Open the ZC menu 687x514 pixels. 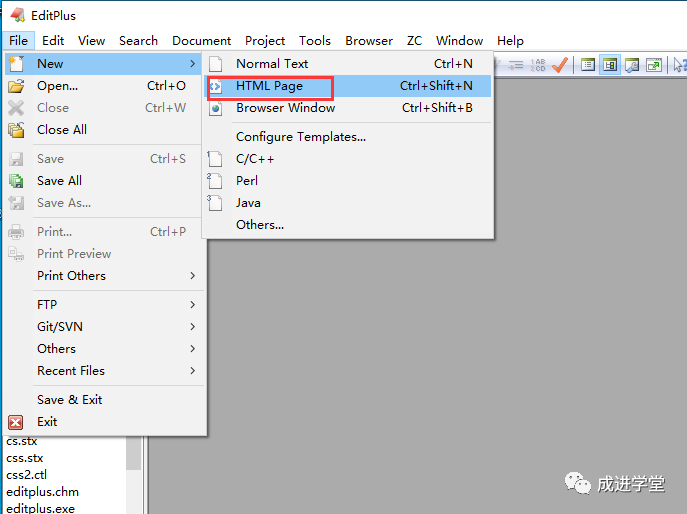[414, 41]
